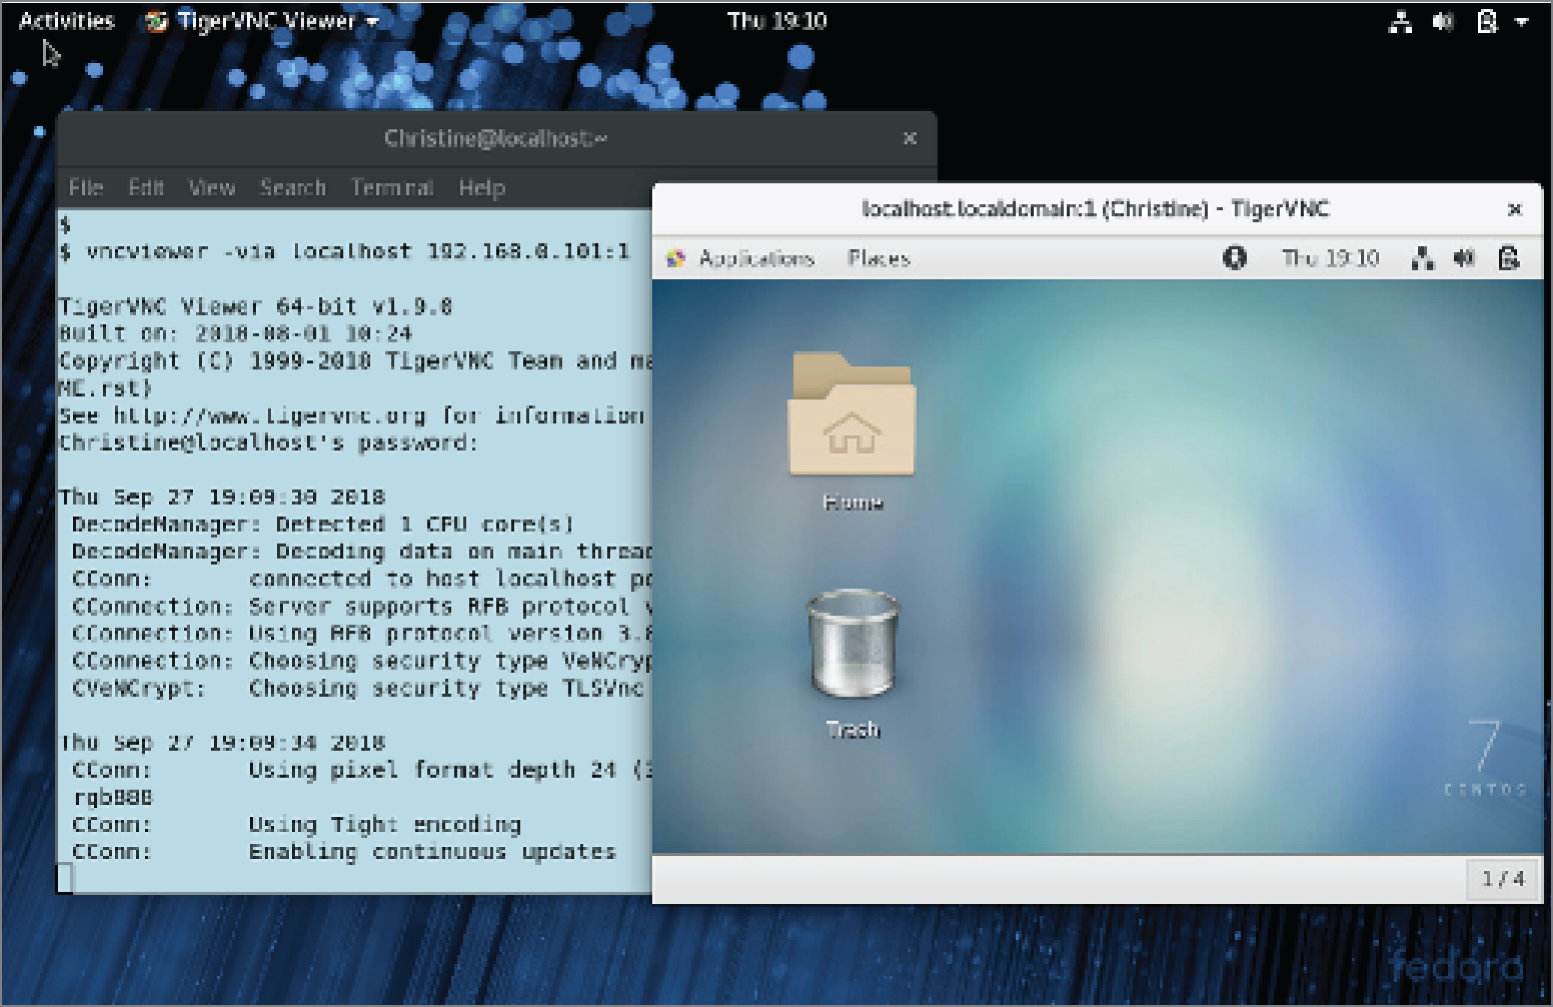Click the http://www.tigervnc.org link text

(269, 416)
